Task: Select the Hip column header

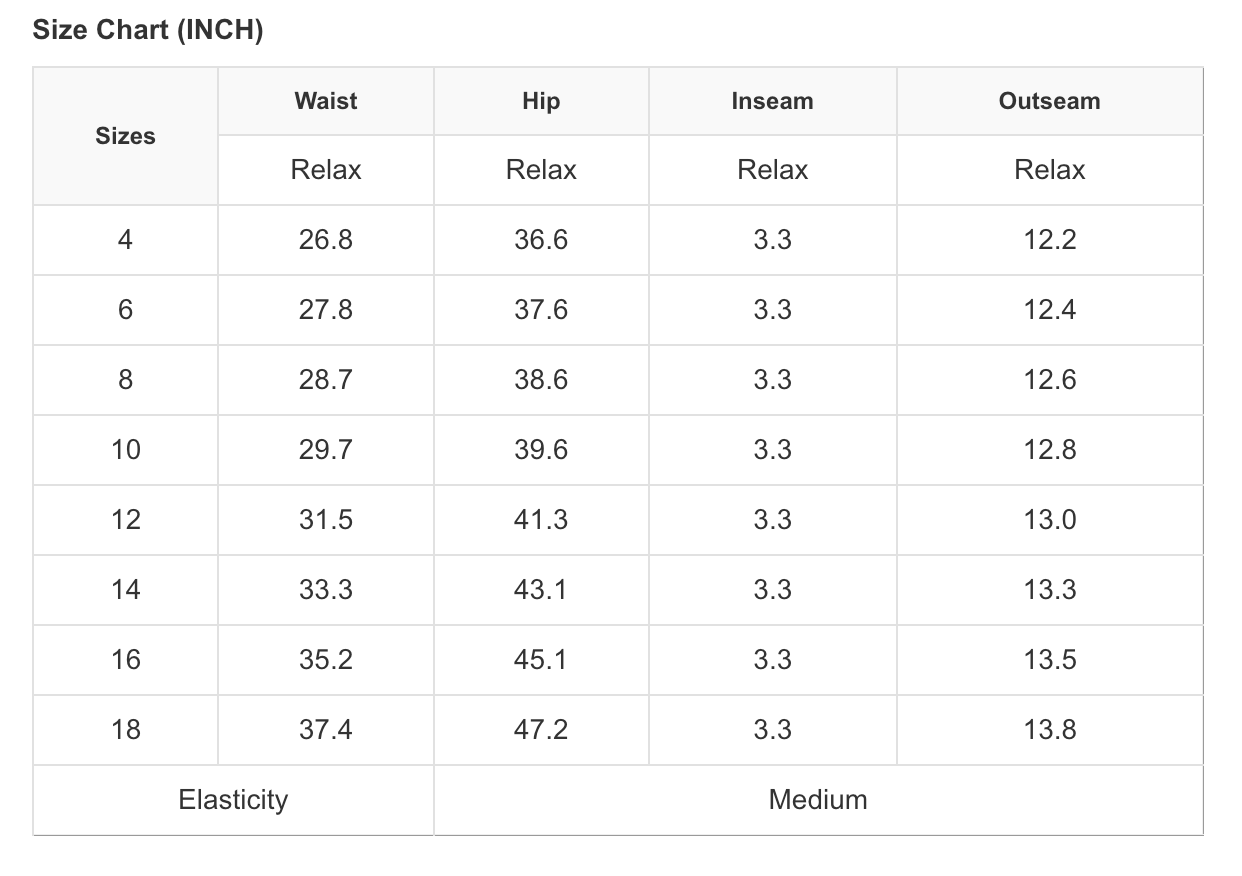Action: click(x=541, y=101)
